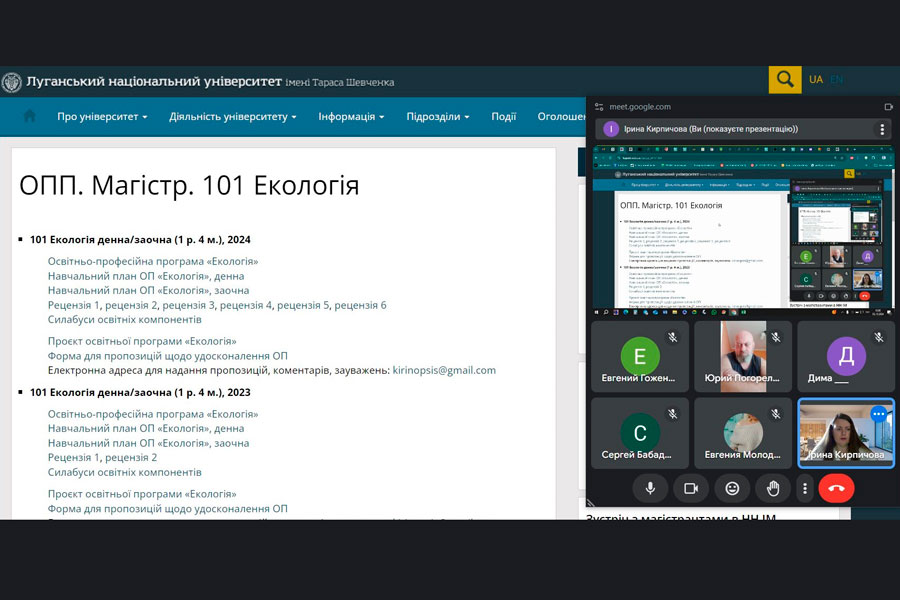Open blue options dots on Ірина Кирпичова tile

[x=879, y=414]
